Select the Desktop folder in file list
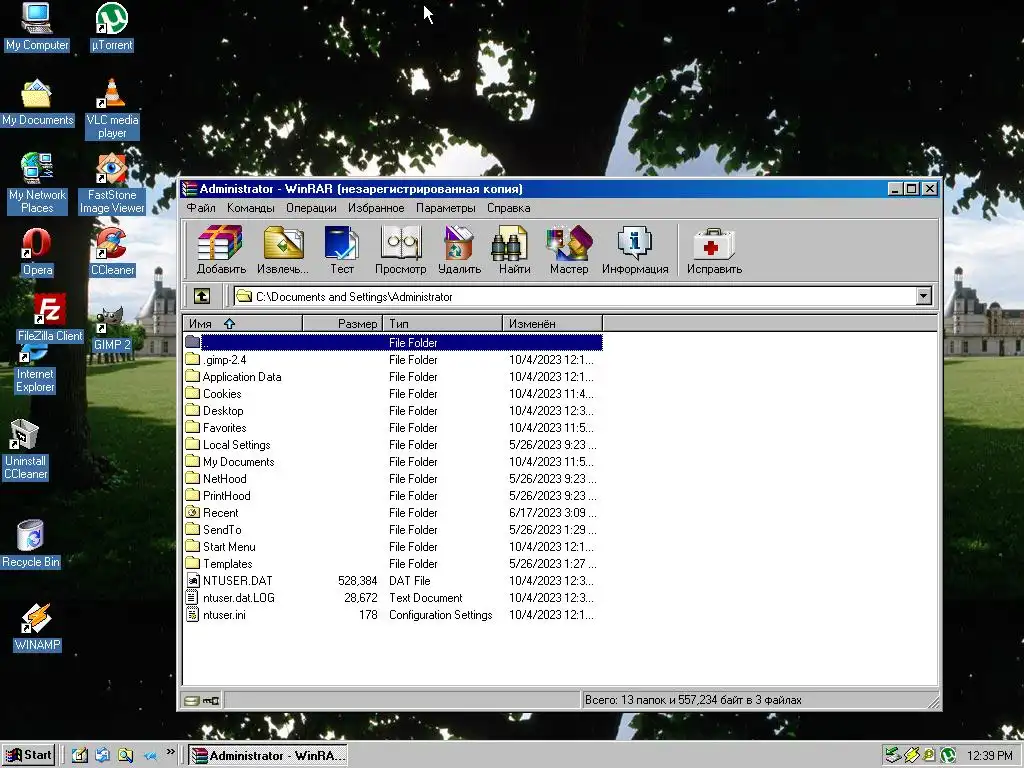The height and width of the screenshot is (768, 1024). click(x=392, y=411)
